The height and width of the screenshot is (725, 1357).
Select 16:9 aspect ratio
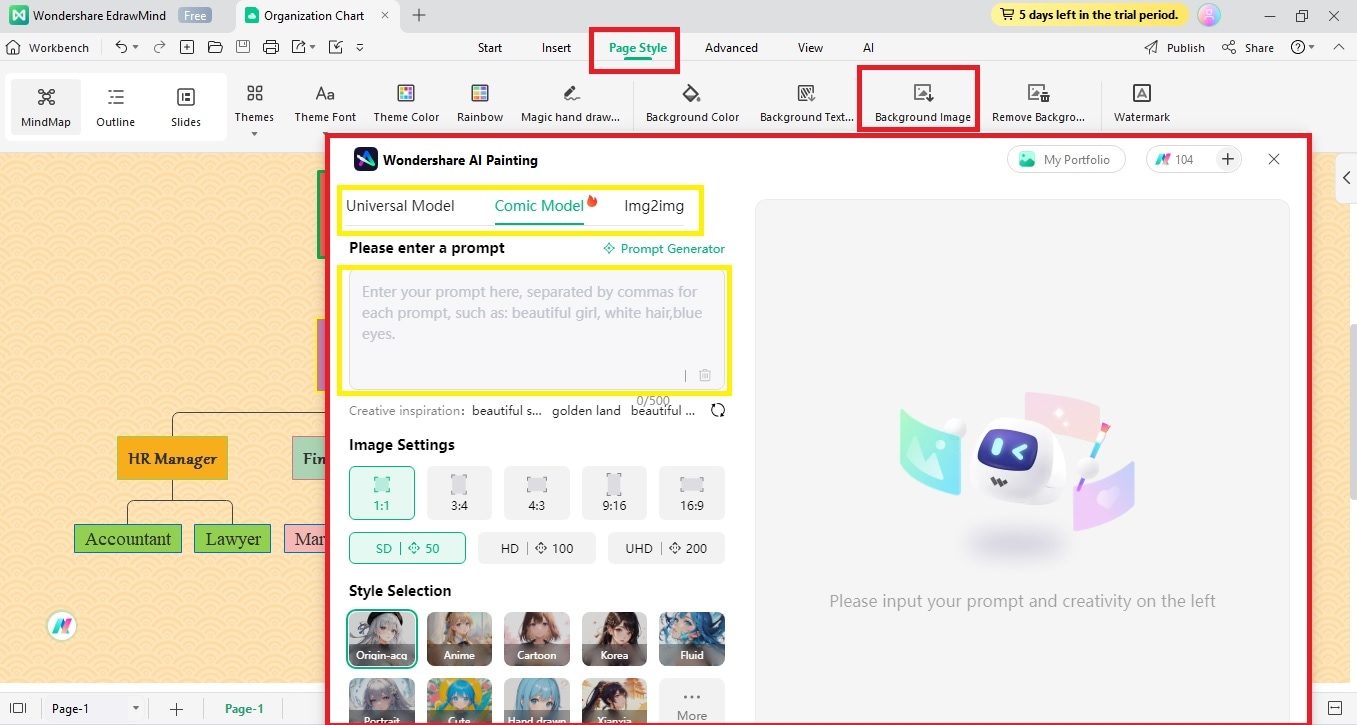tap(692, 493)
